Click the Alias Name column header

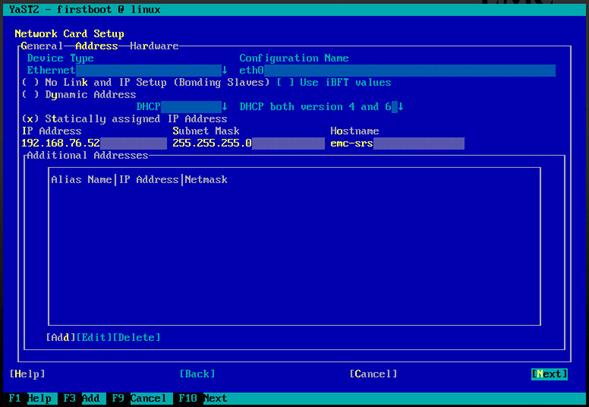coord(82,180)
